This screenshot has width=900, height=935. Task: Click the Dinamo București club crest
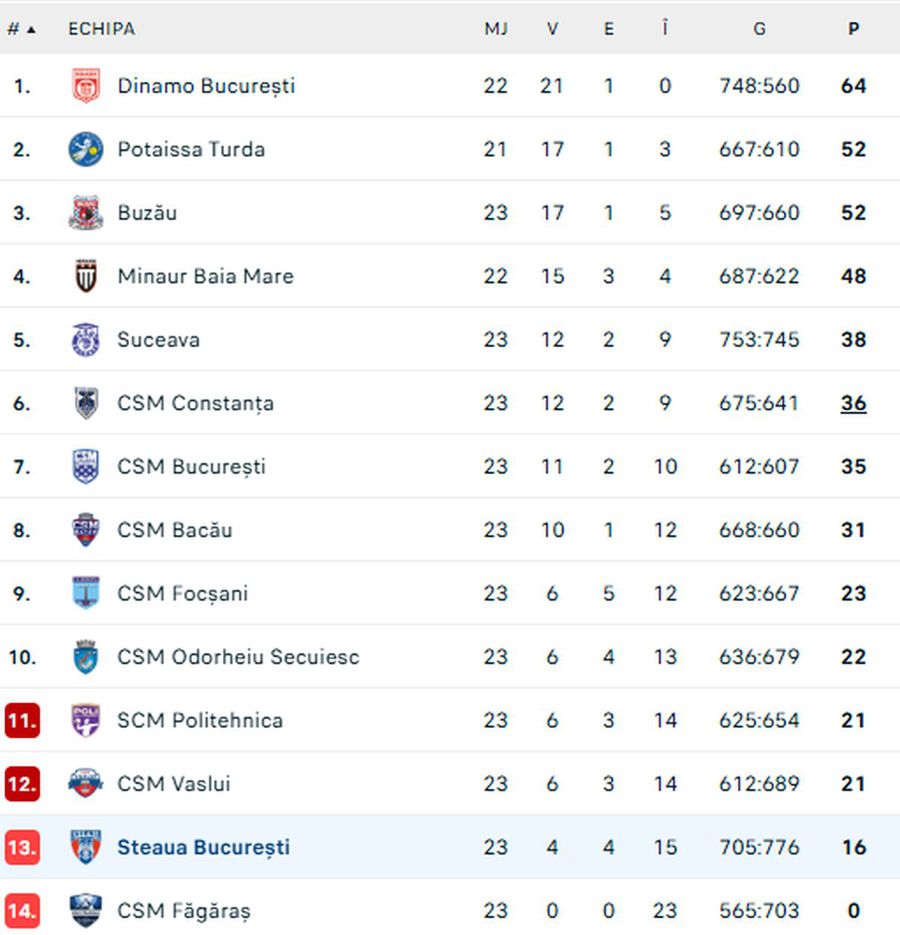(x=87, y=85)
